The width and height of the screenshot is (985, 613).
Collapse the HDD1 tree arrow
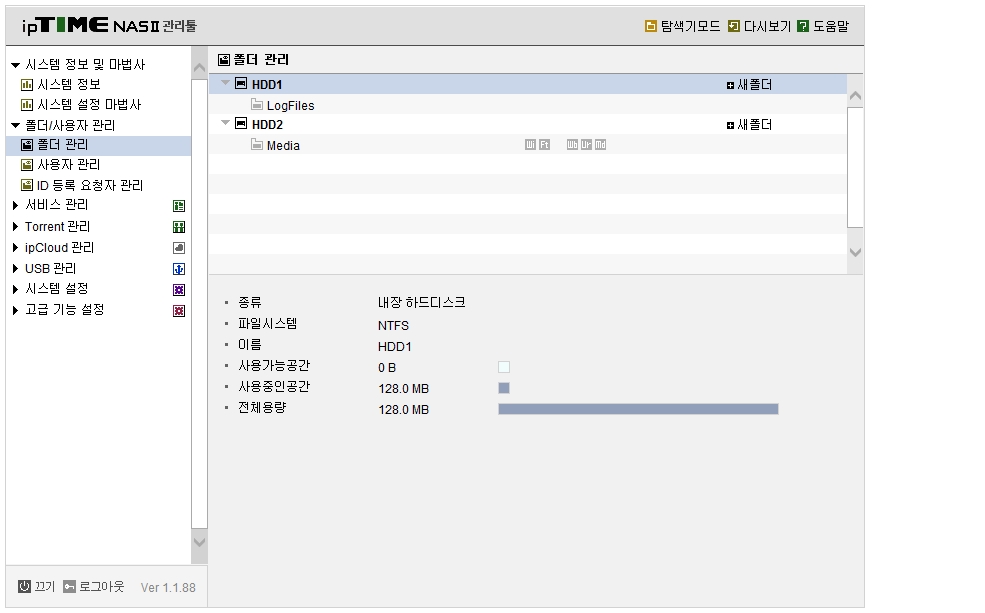(226, 83)
